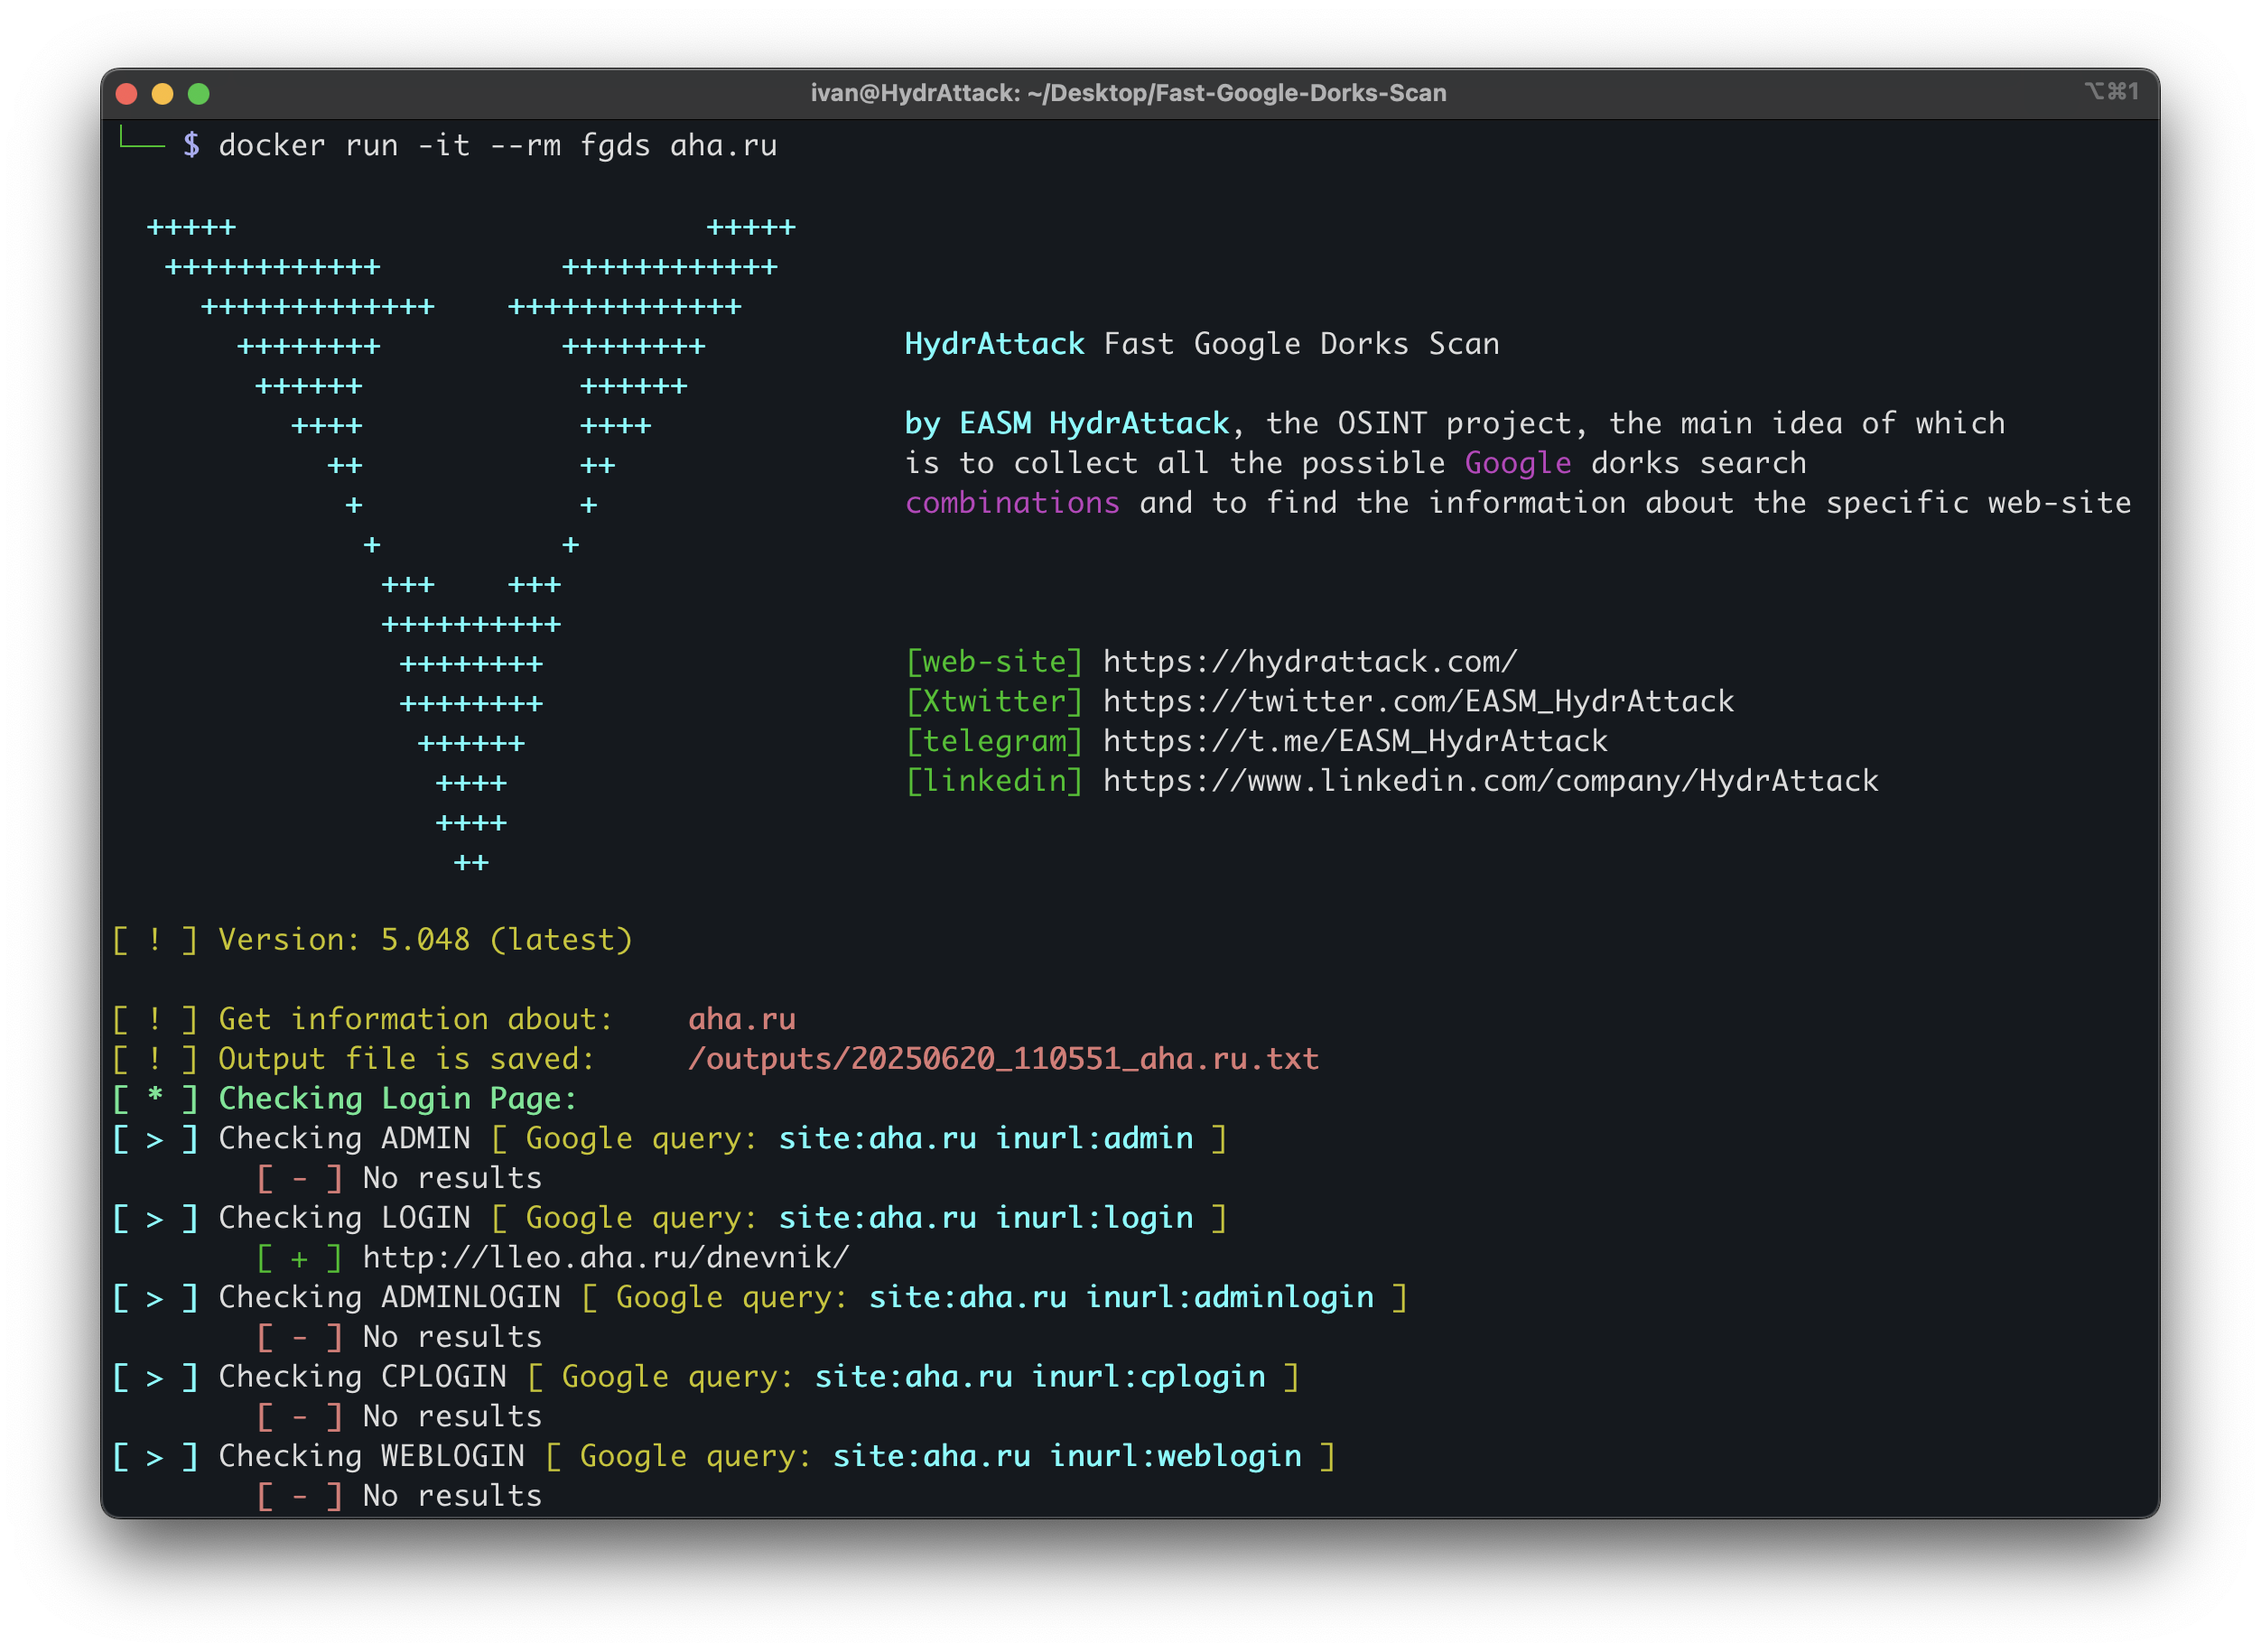Image resolution: width=2261 pixels, height=1652 pixels.
Task: Click the command 'docker run -it --rm fgds aha.ru'
Action: 498,146
